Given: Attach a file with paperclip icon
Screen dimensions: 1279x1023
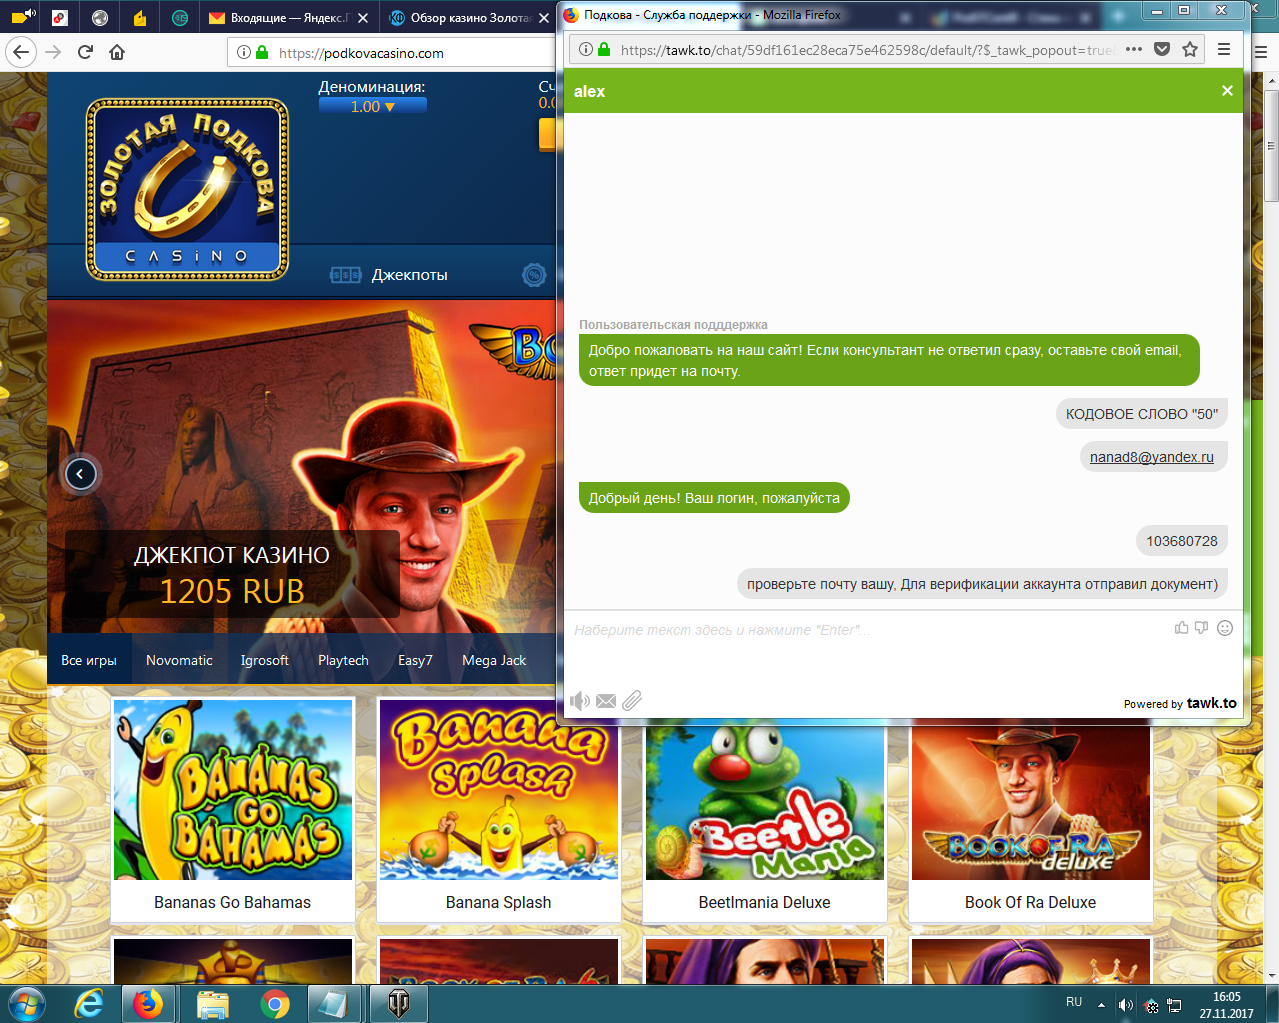Looking at the screenshot, I should pyautogui.click(x=632, y=701).
